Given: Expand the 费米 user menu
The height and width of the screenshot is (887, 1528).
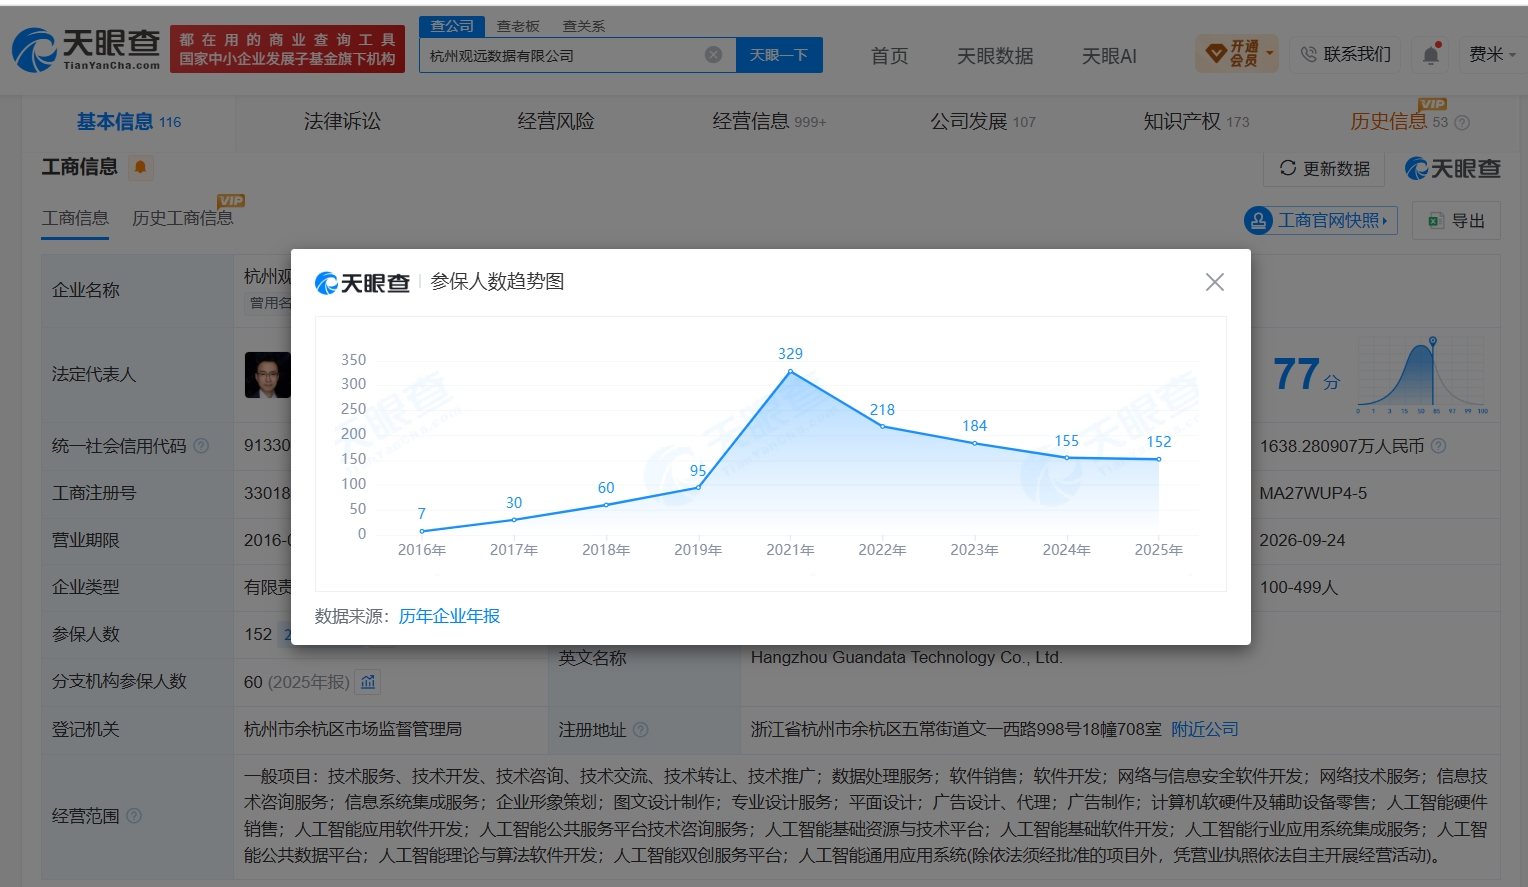Looking at the screenshot, I should [x=1492, y=54].
